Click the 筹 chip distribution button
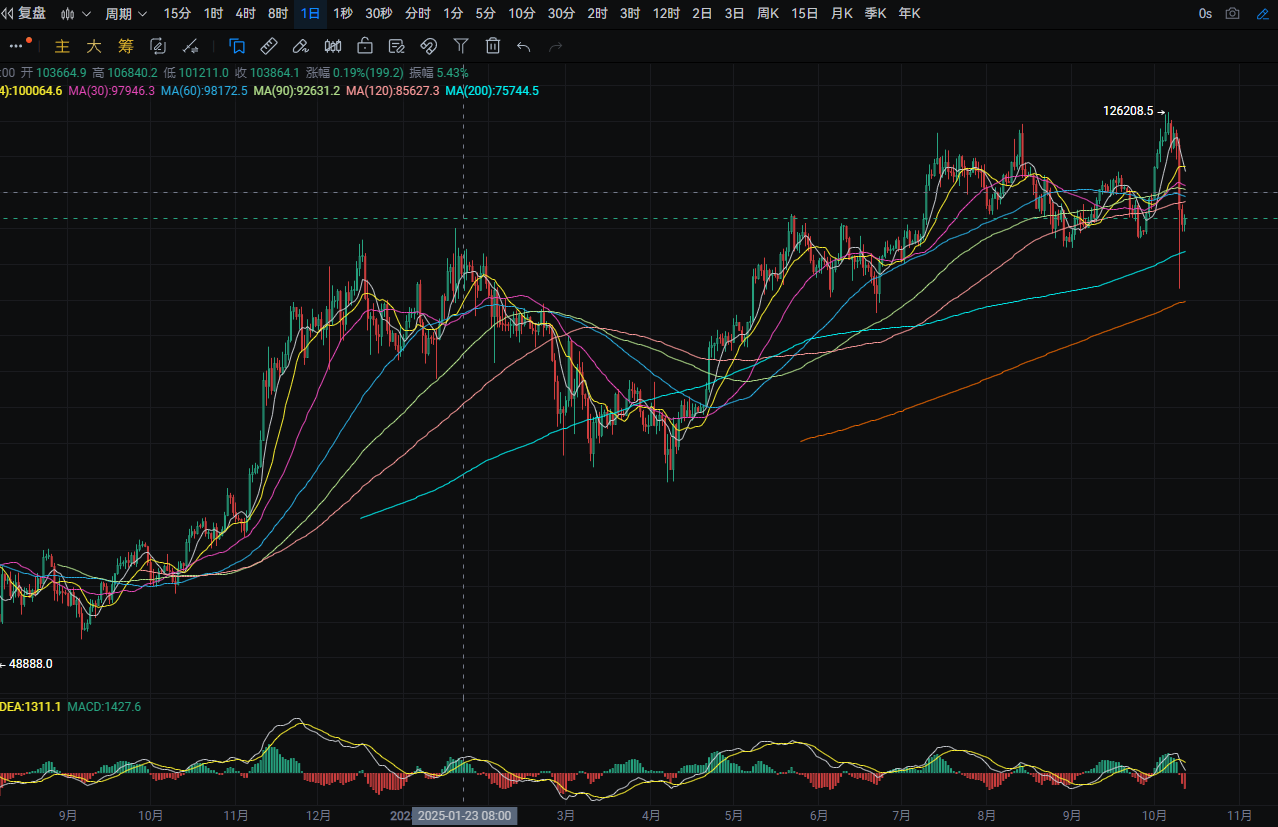The image size is (1278, 827). click(125, 46)
